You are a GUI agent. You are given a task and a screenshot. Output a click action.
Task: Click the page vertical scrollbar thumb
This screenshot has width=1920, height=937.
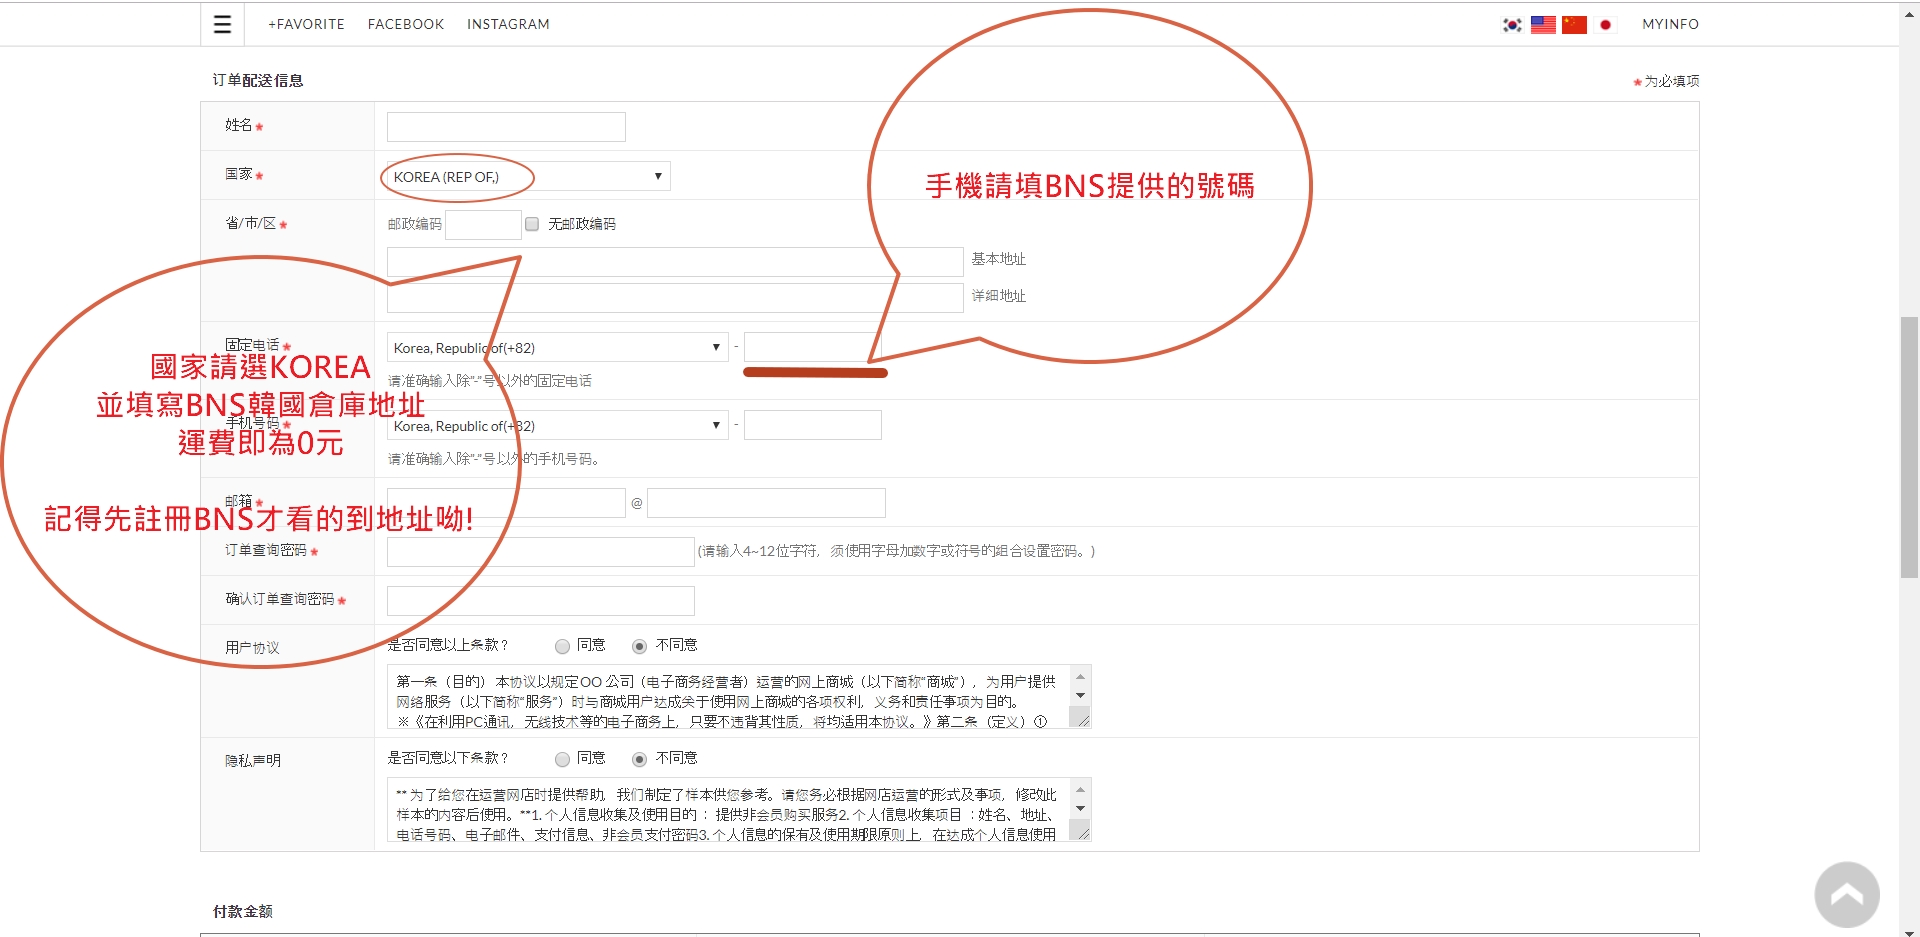click(x=1909, y=446)
